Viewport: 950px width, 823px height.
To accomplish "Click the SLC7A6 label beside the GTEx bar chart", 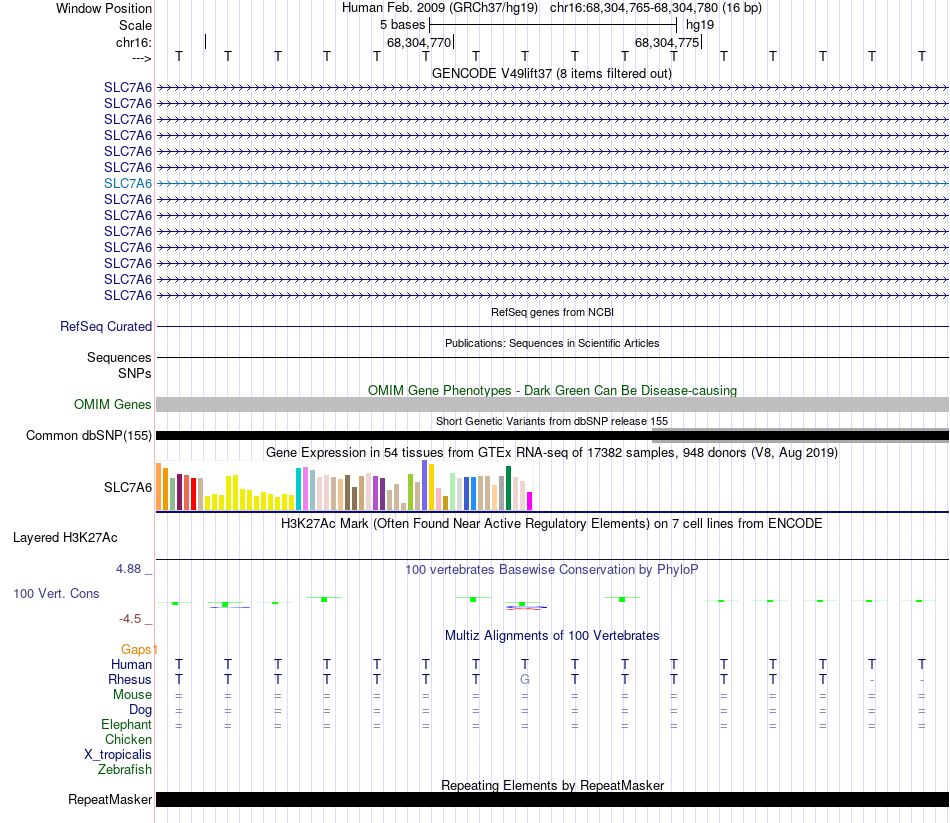I will 128,487.
